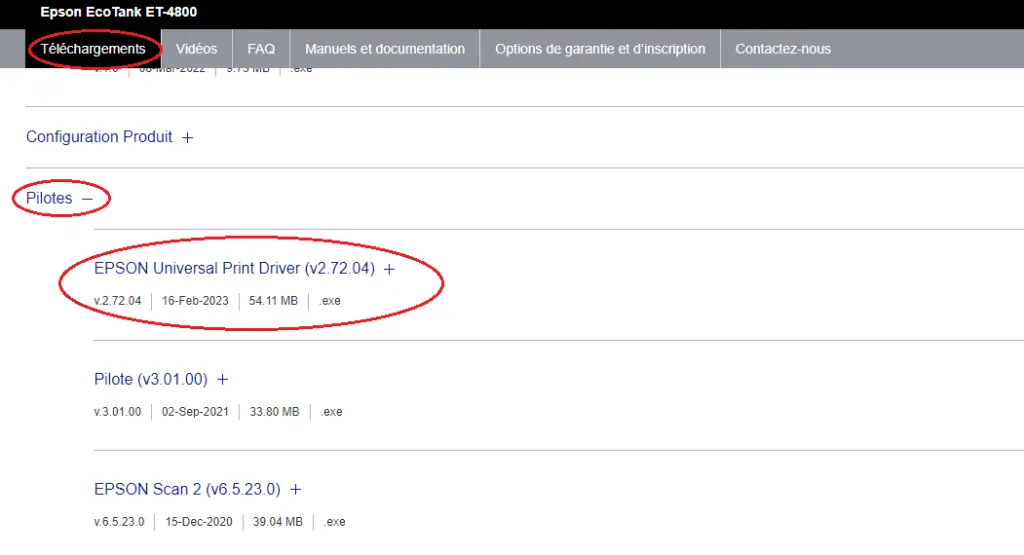Click file size 33.80 MB

click(274, 412)
